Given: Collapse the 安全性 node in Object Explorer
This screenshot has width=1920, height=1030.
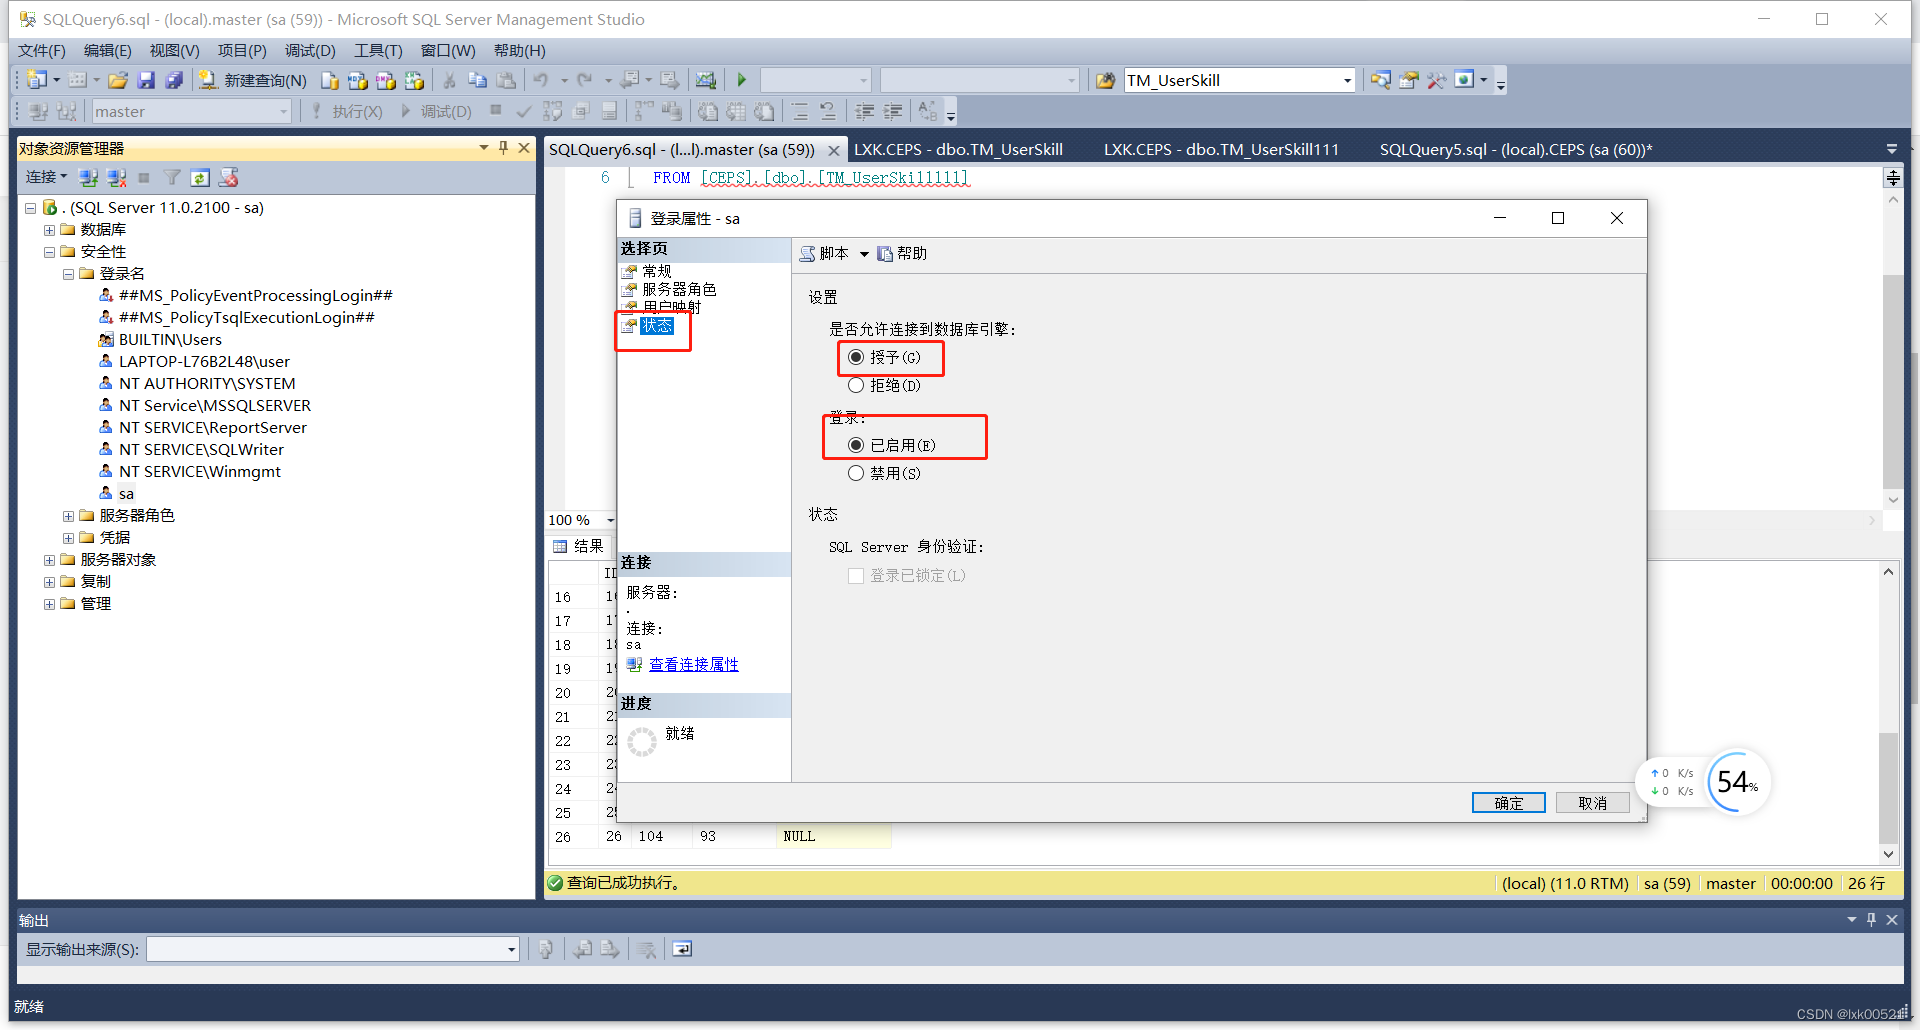Looking at the screenshot, I should (x=49, y=251).
